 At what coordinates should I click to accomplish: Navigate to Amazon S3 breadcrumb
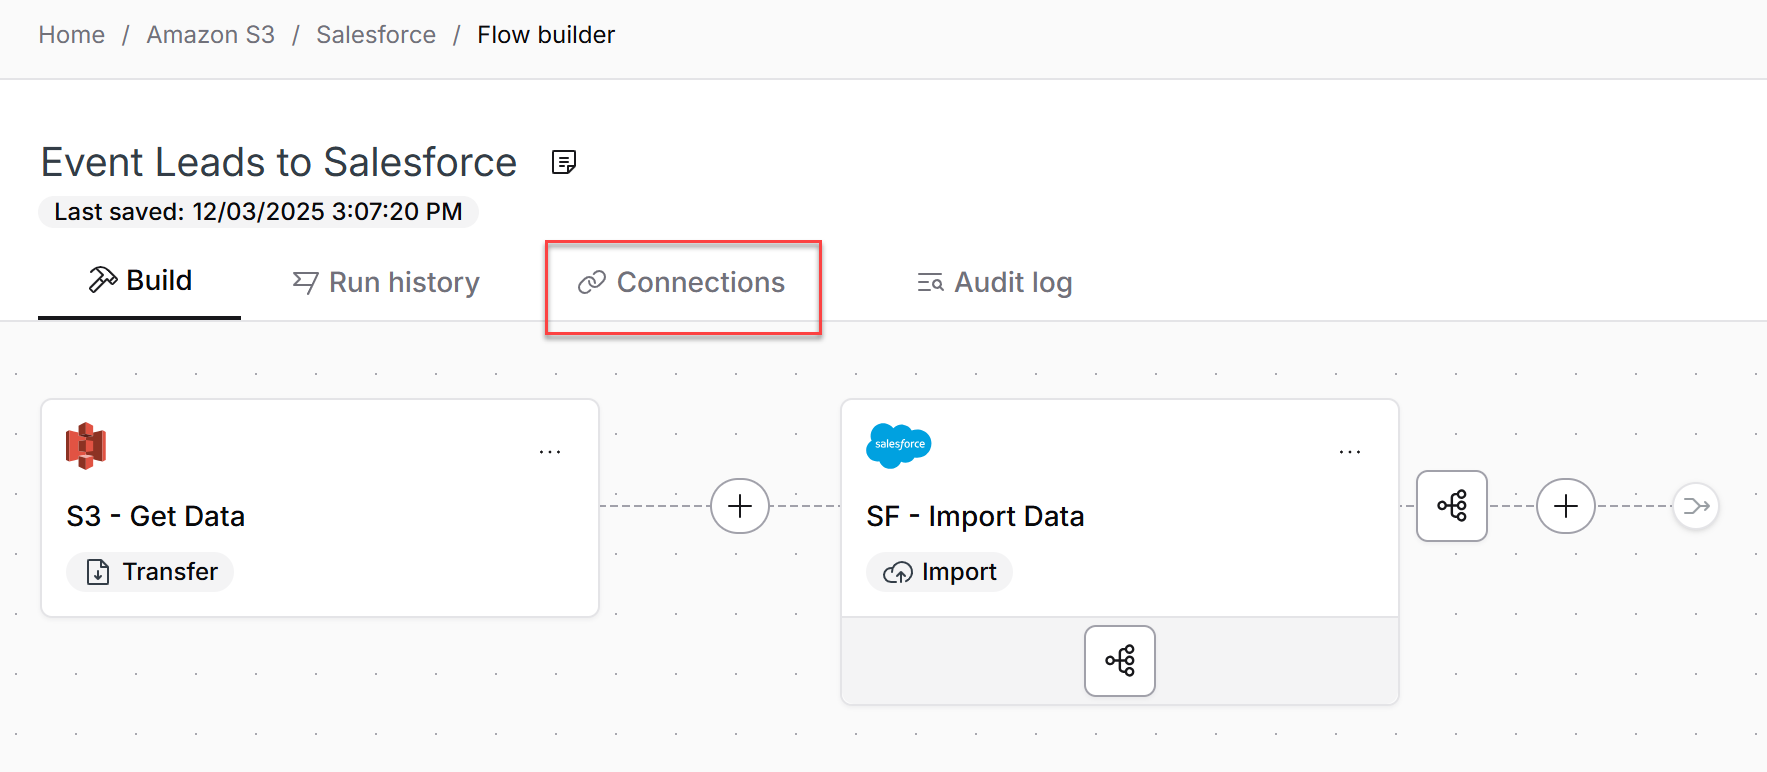pyautogui.click(x=211, y=35)
